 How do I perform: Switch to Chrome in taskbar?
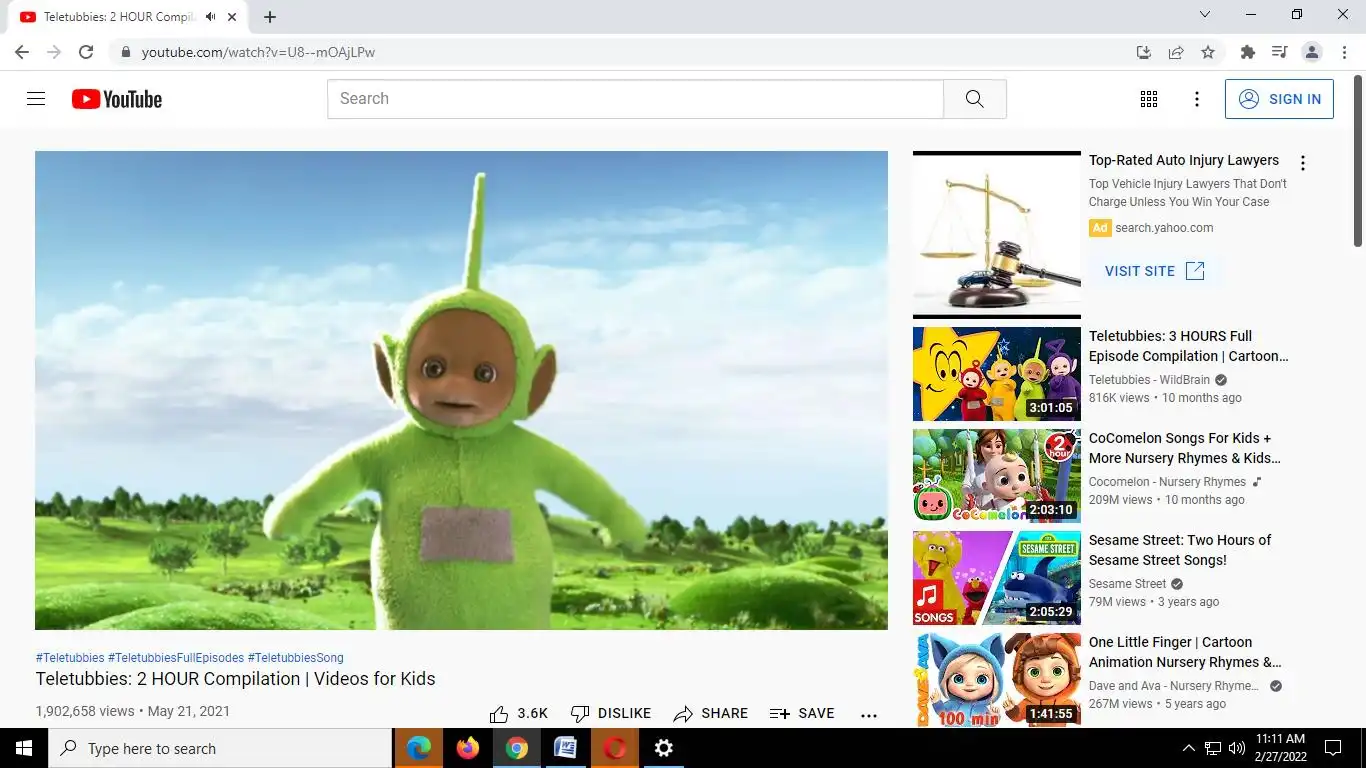[x=517, y=748]
